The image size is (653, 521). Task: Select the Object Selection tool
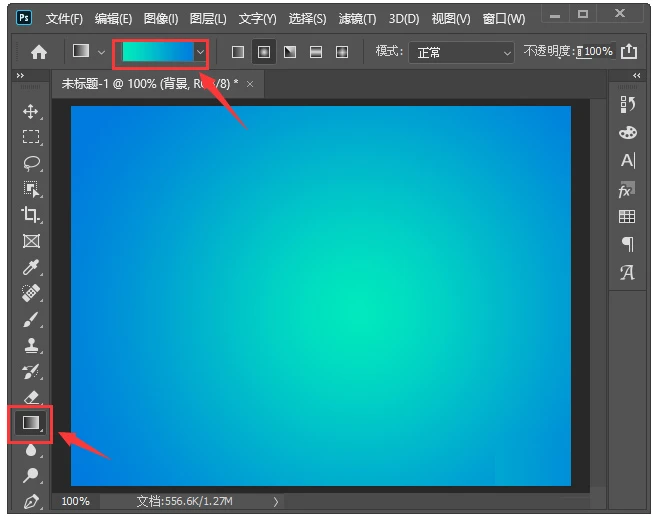(x=31, y=189)
